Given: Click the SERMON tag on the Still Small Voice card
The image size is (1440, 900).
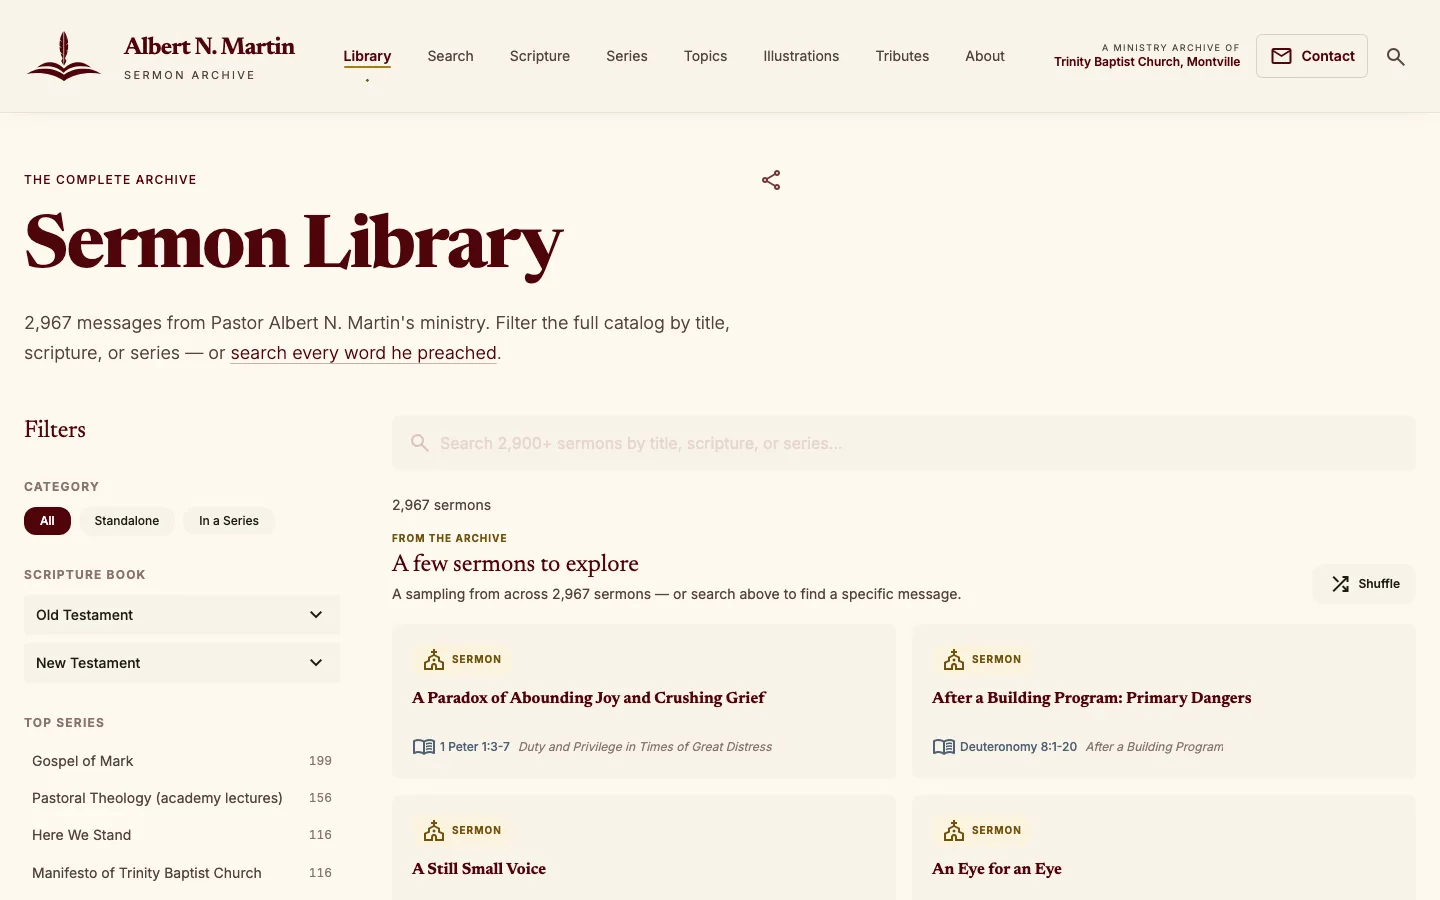Looking at the screenshot, I should [x=476, y=831].
